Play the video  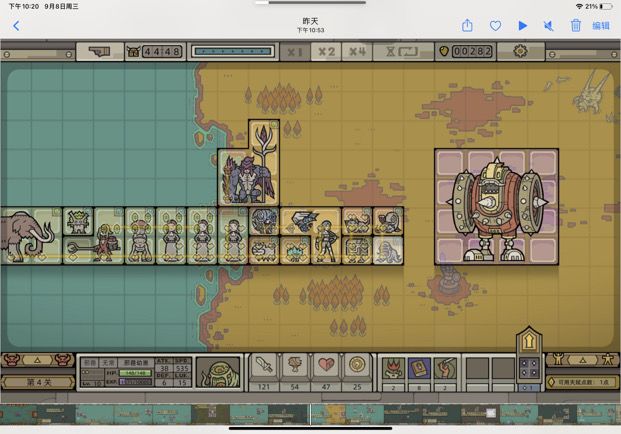click(523, 26)
